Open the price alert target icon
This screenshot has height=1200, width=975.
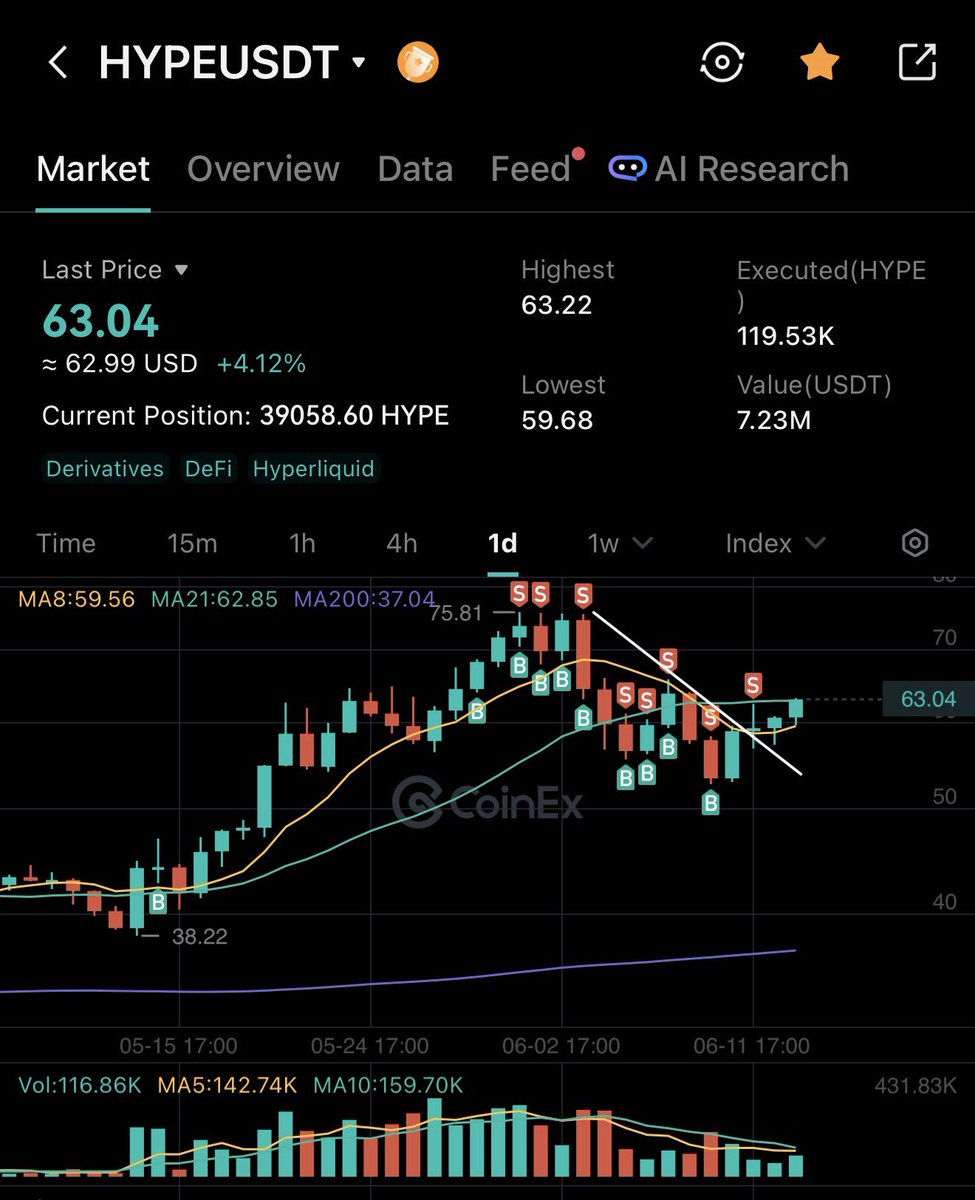722,63
